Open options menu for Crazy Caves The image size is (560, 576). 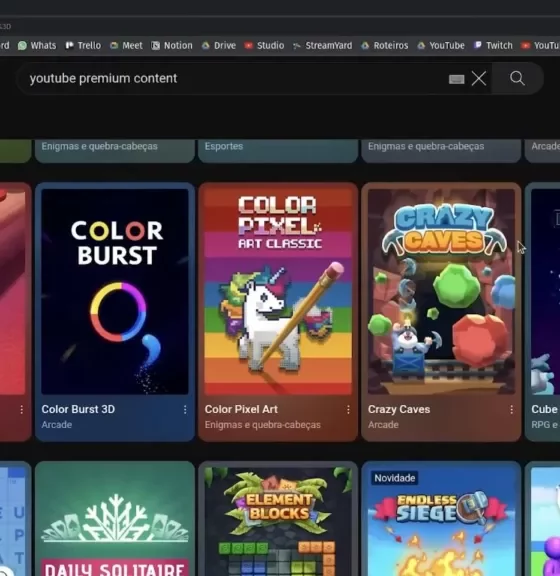point(511,410)
